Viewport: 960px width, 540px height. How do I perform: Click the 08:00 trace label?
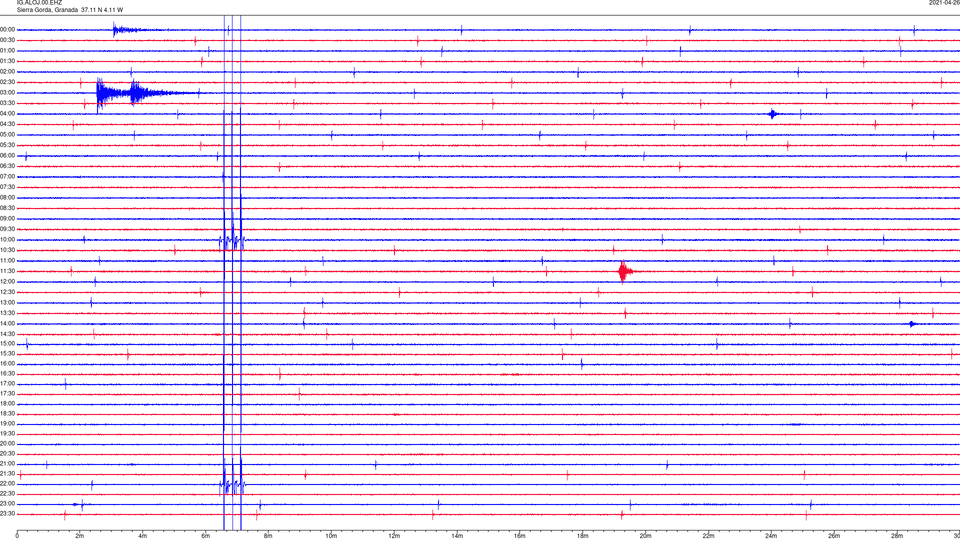(8, 198)
